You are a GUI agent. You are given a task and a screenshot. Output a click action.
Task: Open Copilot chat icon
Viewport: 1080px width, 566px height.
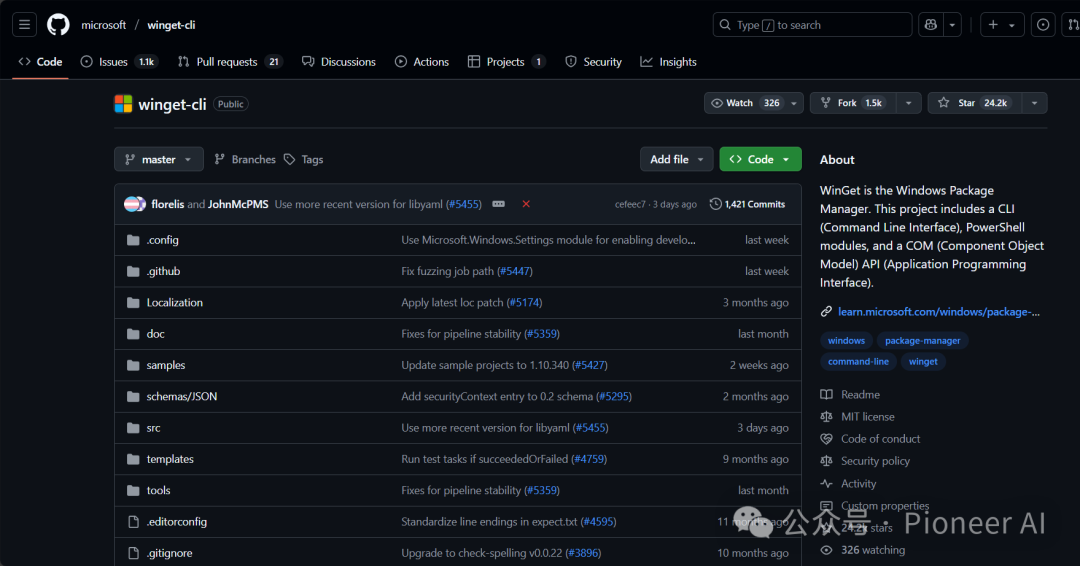[931, 25]
